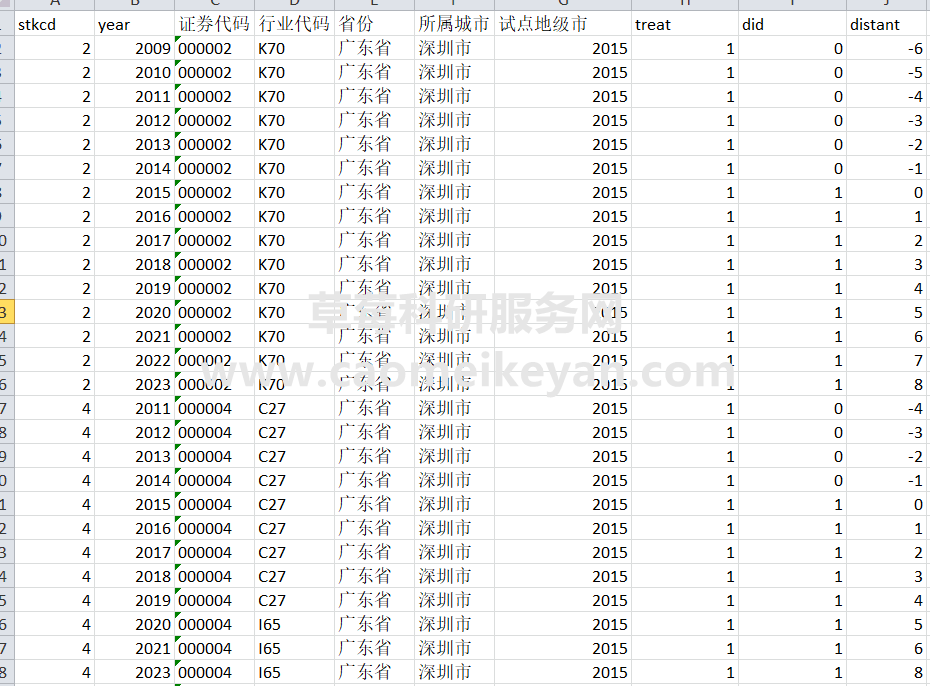
Task: Click distant value -4 in stkcd 4's 2011 row
Action: 888,409
